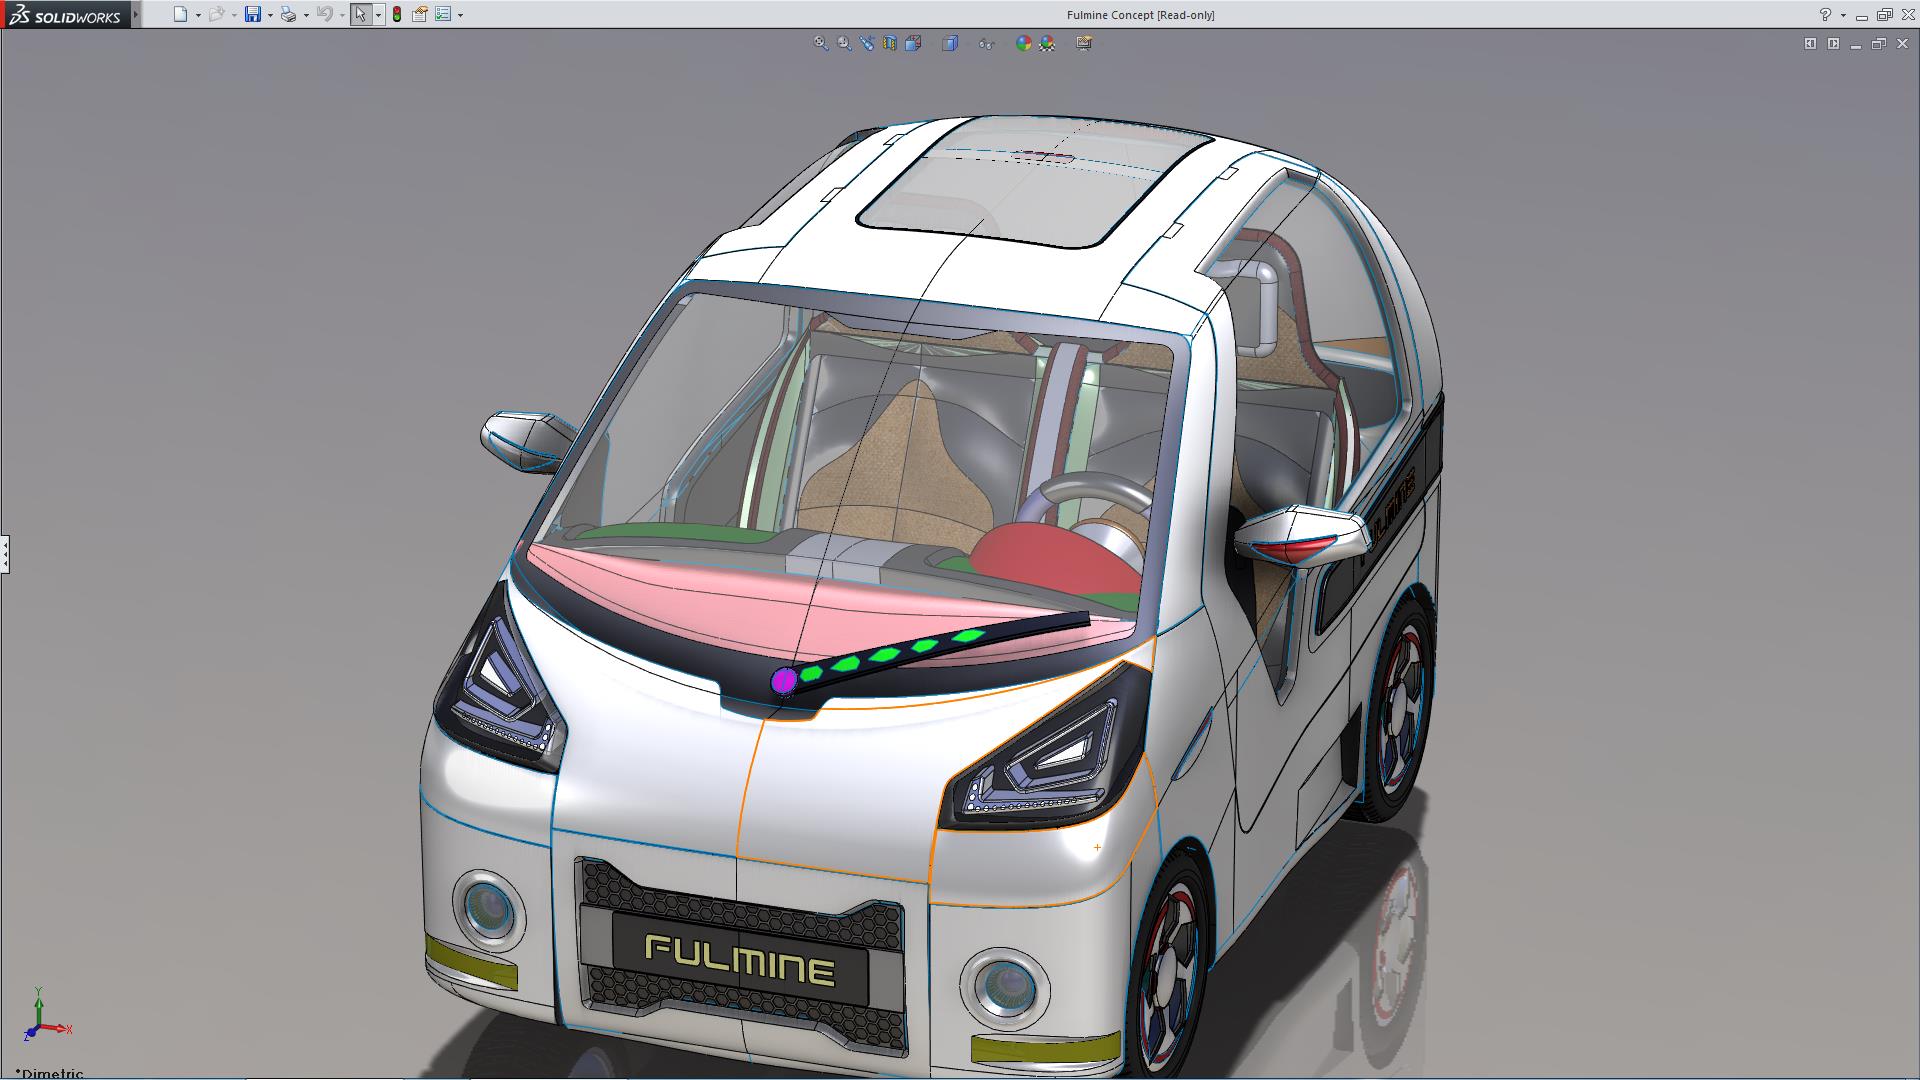Click the Zoom to Area icon

(844, 43)
